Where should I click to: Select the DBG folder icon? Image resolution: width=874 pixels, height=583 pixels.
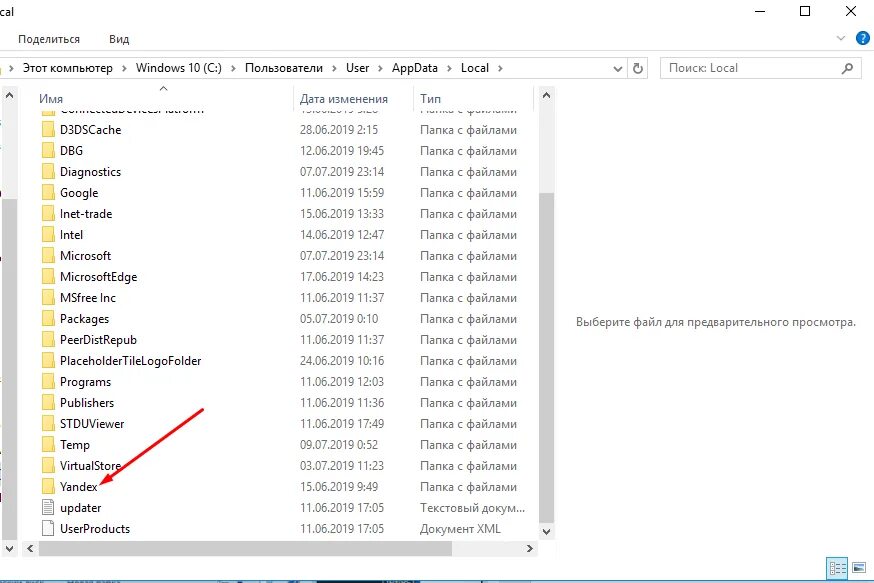48,151
